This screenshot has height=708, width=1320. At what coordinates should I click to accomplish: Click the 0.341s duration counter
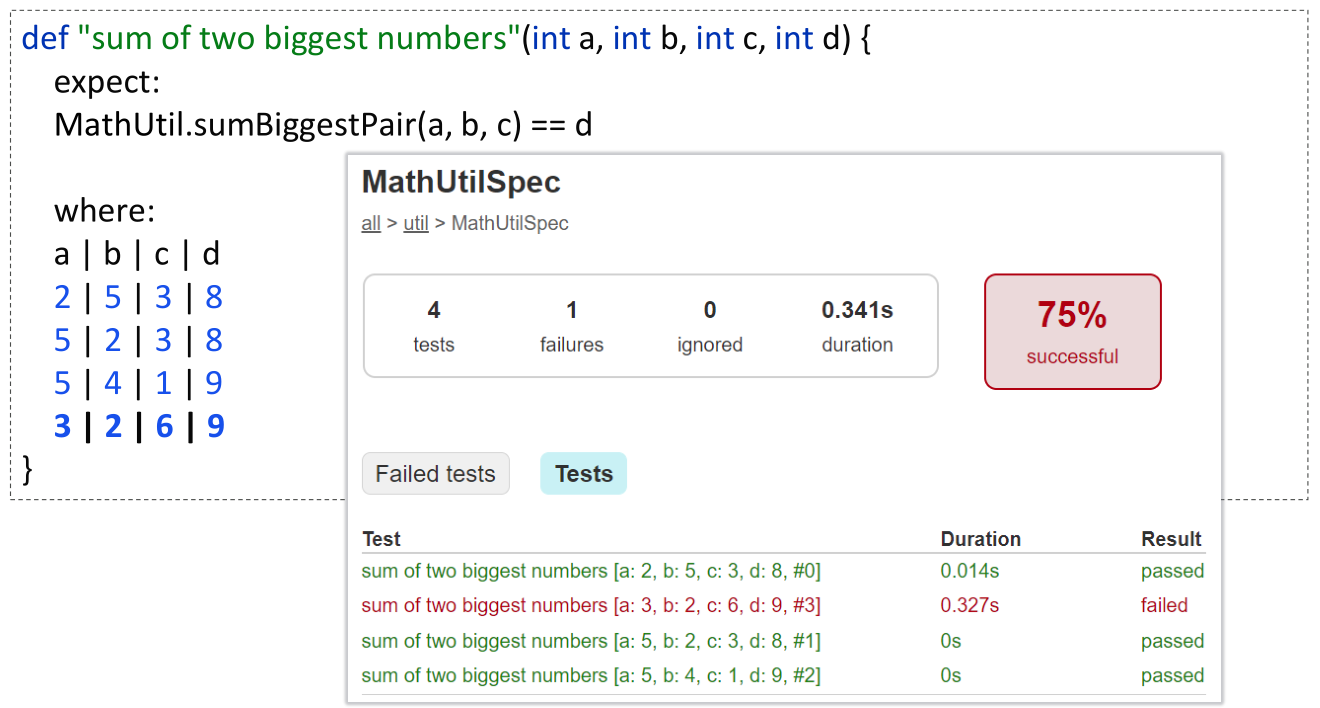coord(857,326)
